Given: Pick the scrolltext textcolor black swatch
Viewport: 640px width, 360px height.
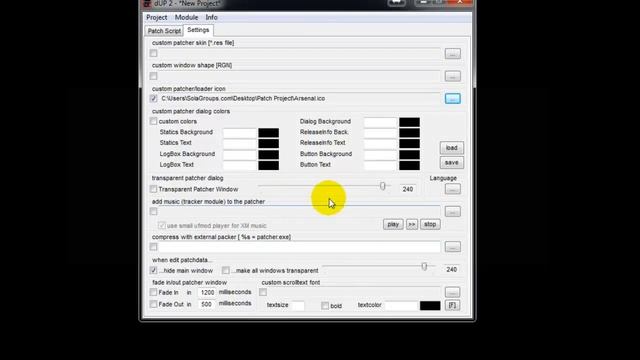Looking at the screenshot, I should click(430, 306).
